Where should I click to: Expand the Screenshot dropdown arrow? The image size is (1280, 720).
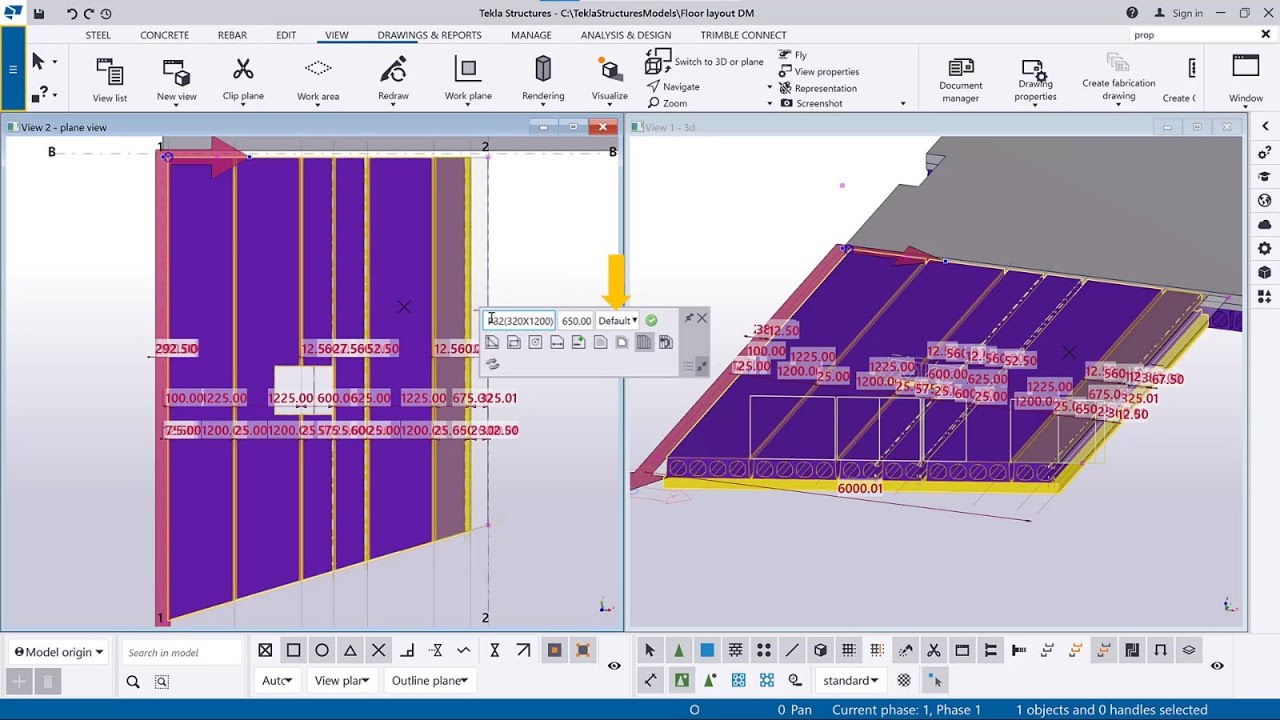pyautogui.click(x=903, y=103)
